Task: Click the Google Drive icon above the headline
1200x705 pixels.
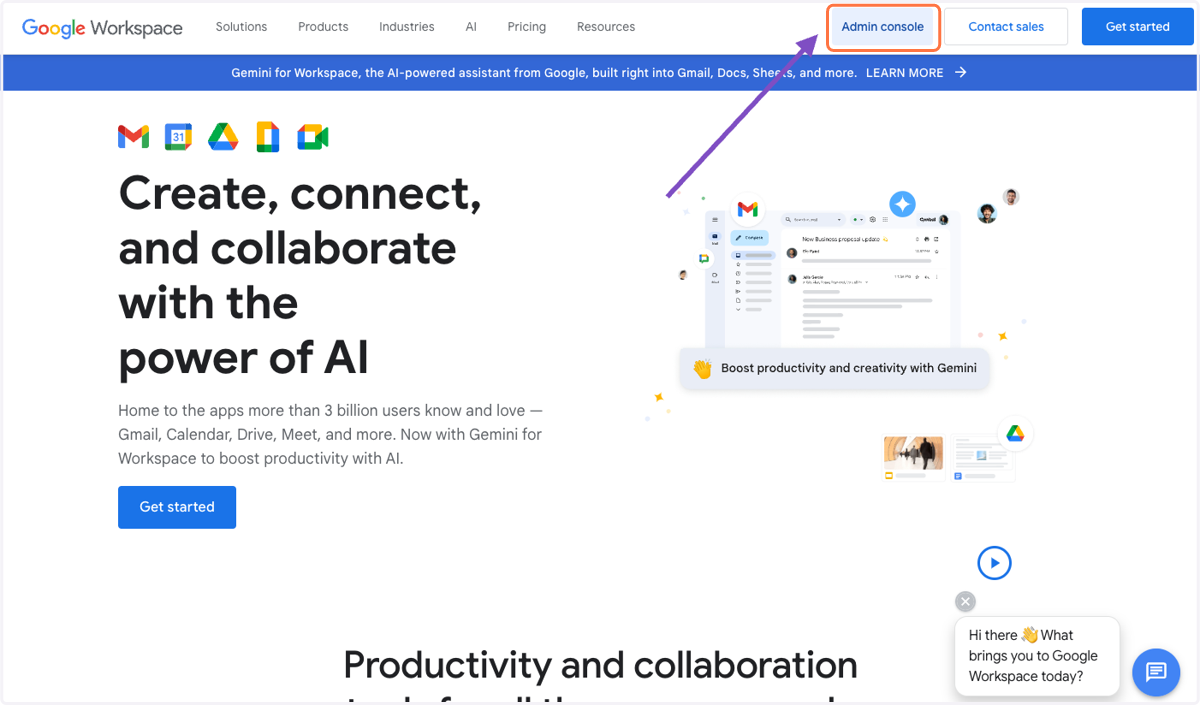Action: pos(223,137)
